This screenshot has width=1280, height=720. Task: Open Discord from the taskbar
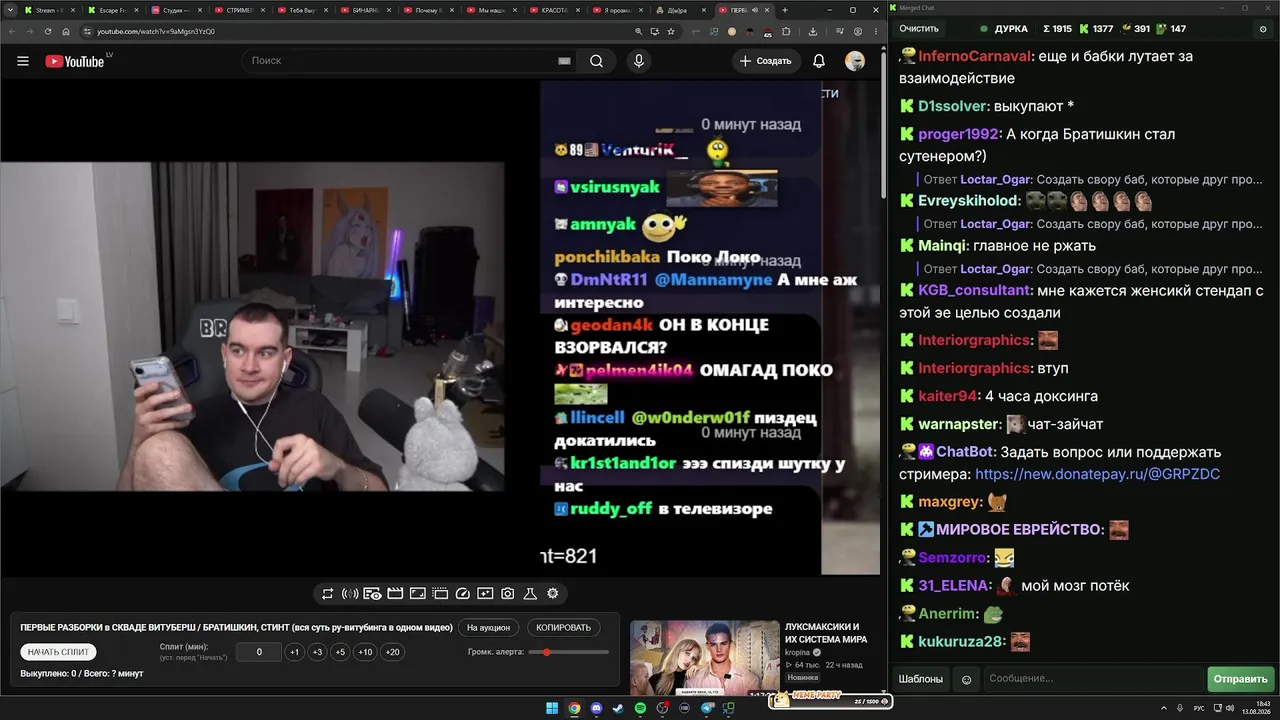click(x=597, y=709)
